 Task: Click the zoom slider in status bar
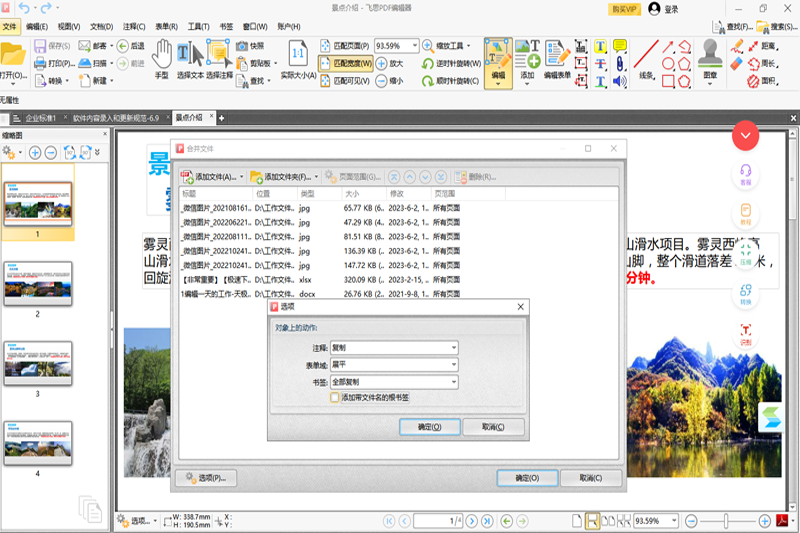[x=728, y=521]
